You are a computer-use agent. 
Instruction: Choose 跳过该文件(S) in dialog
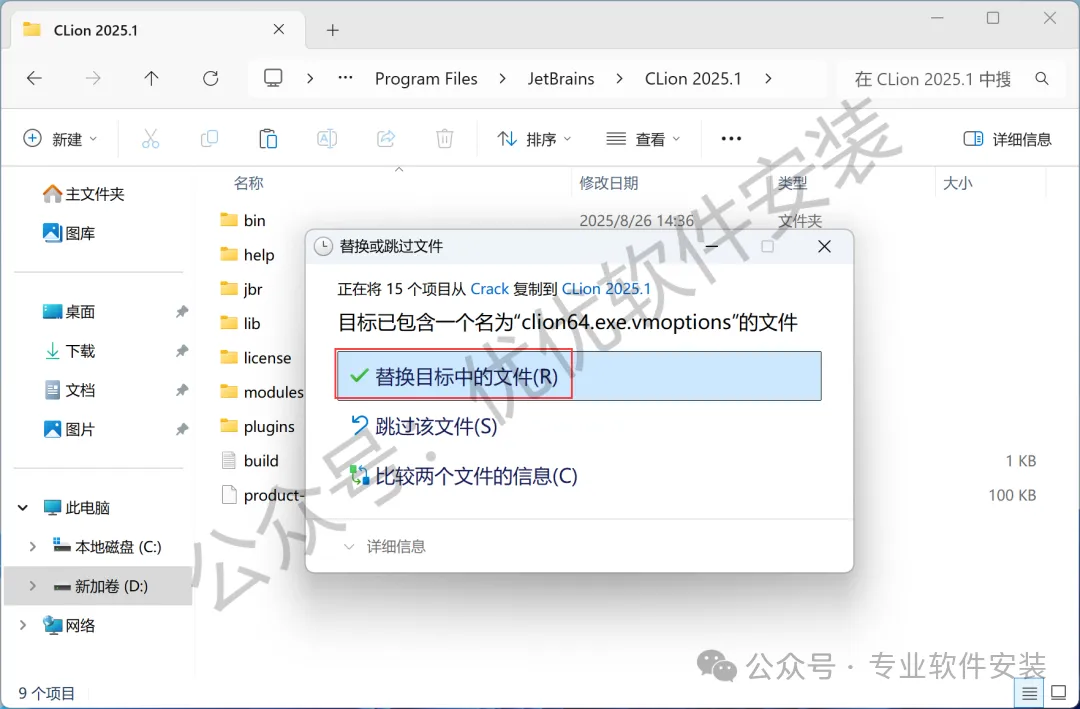click(x=424, y=427)
